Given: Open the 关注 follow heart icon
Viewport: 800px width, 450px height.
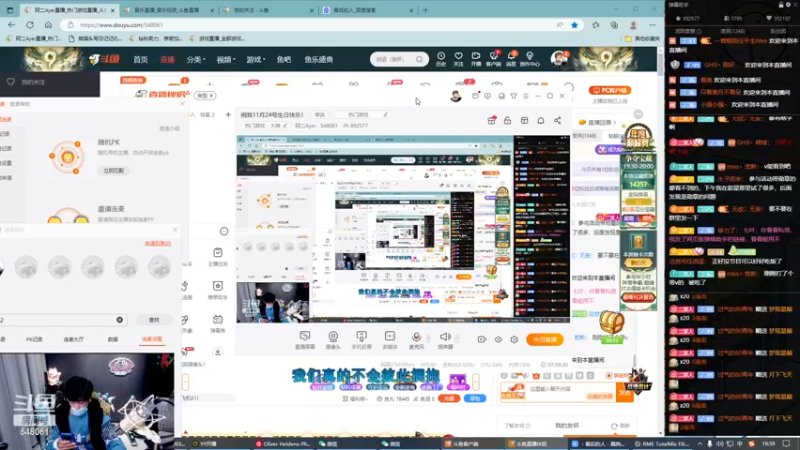Looking at the screenshot, I should point(458,59).
